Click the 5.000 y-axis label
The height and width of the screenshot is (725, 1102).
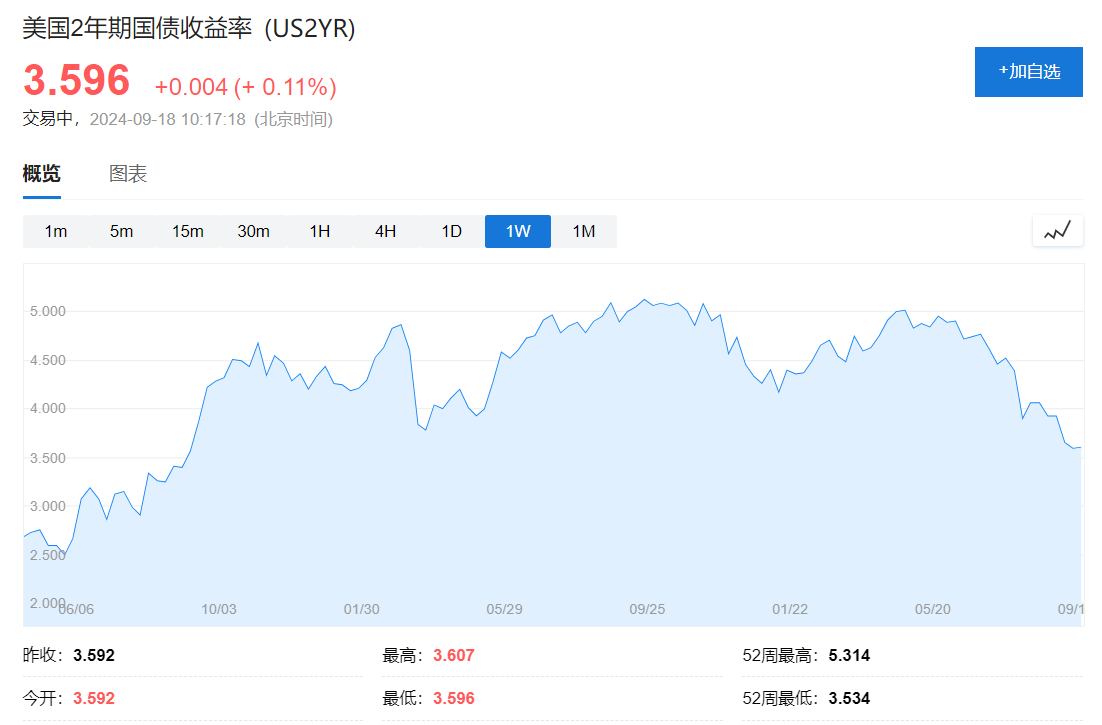tap(48, 311)
